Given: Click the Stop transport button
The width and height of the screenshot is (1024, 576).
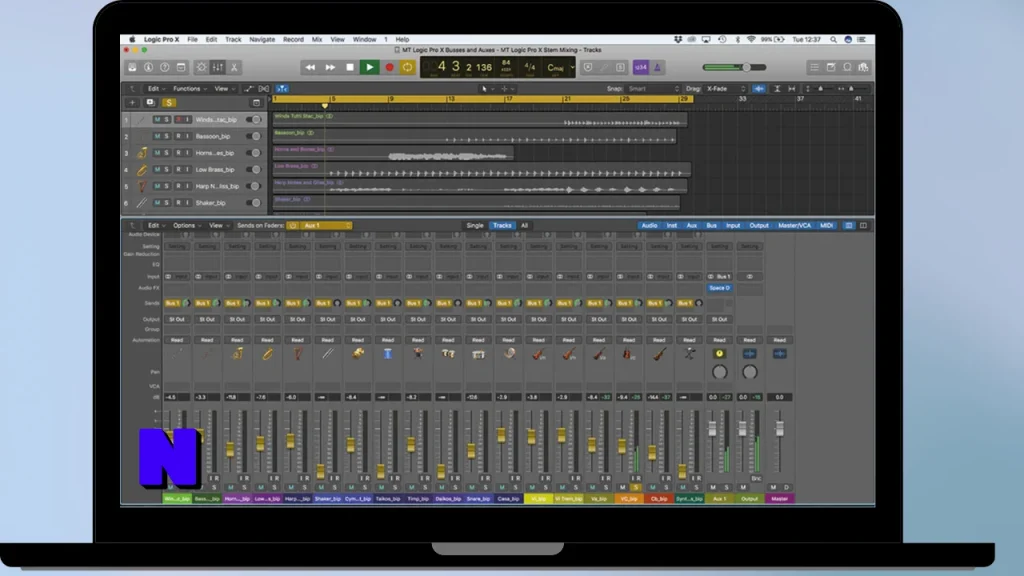Looking at the screenshot, I should tap(350, 67).
